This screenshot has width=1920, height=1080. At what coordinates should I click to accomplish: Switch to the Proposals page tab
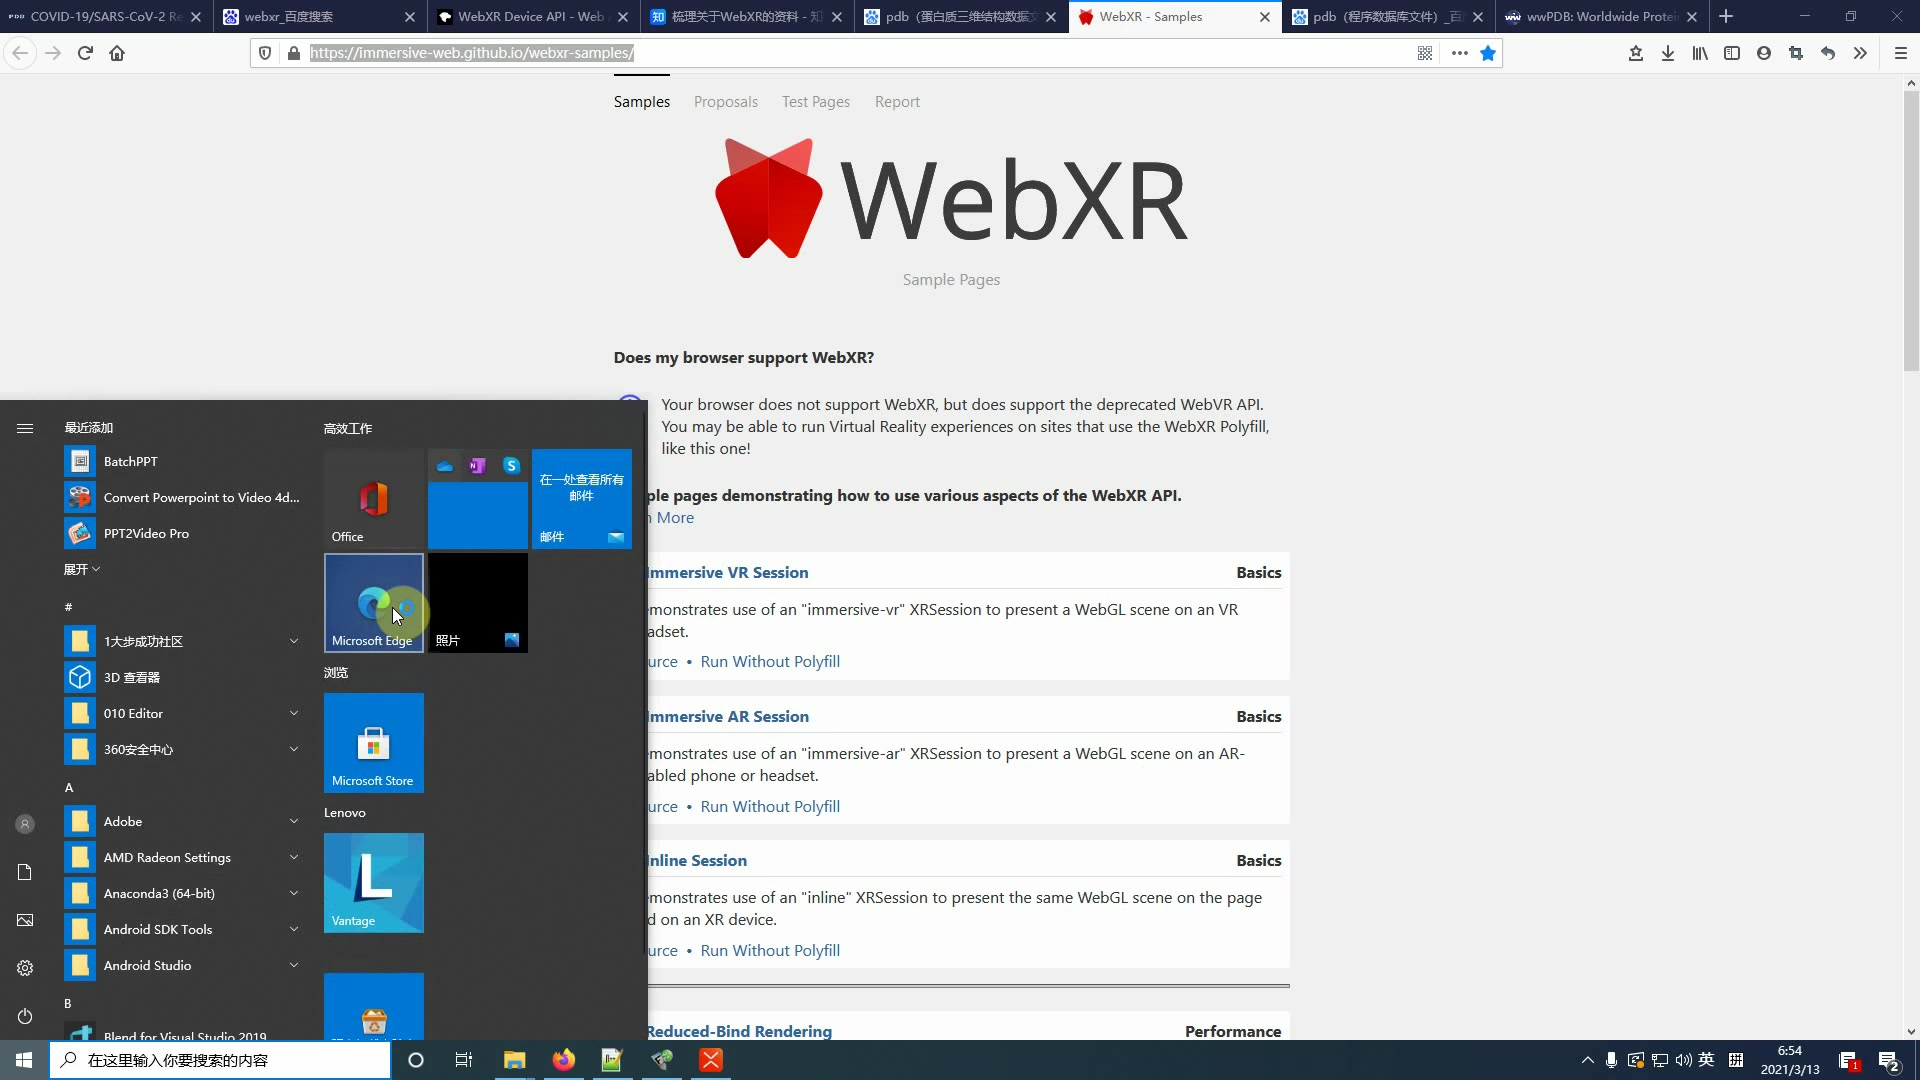pos(725,102)
